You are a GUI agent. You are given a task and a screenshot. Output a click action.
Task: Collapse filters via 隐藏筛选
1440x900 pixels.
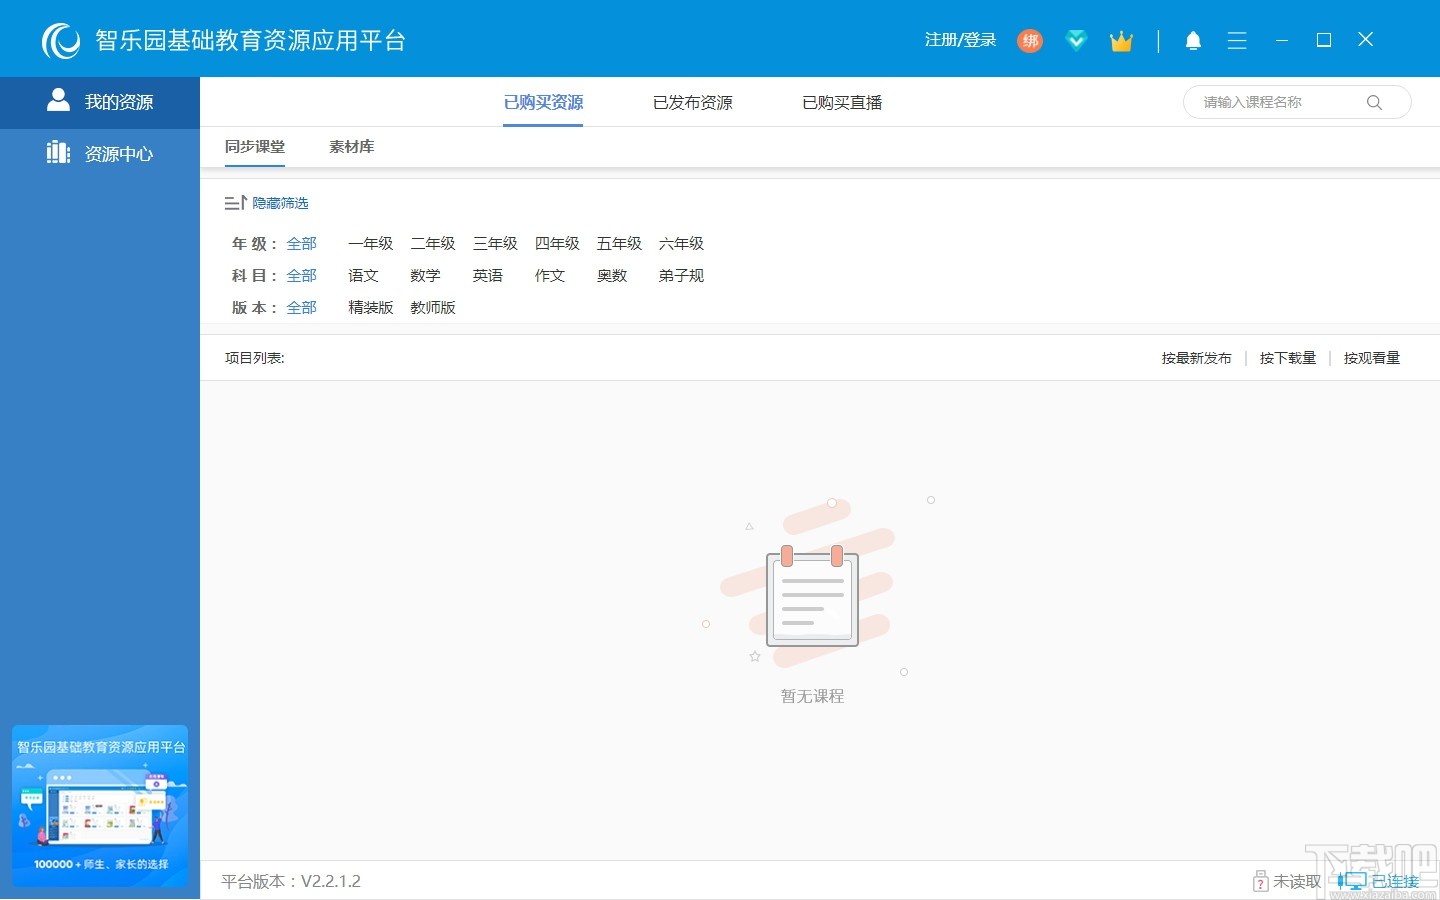point(280,202)
